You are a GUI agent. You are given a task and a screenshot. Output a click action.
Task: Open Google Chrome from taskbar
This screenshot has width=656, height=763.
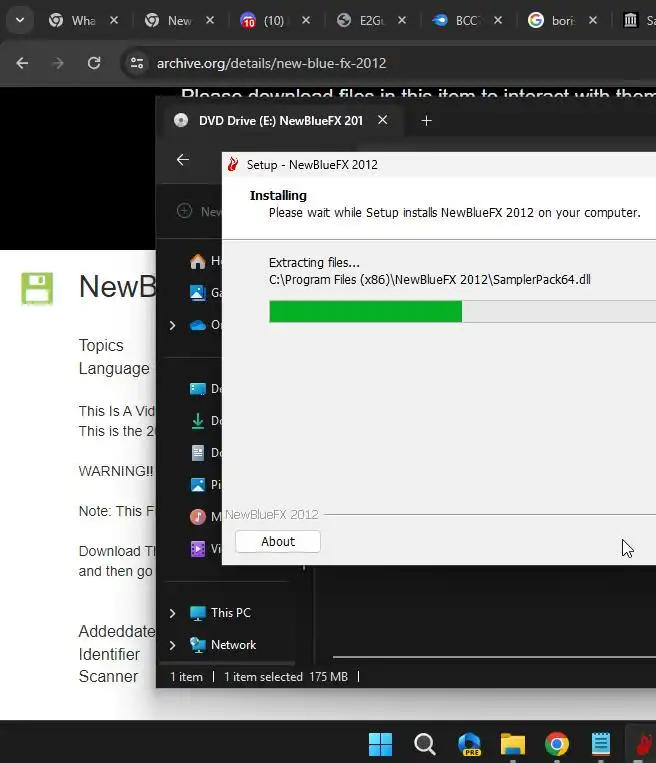(x=557, y=744)
